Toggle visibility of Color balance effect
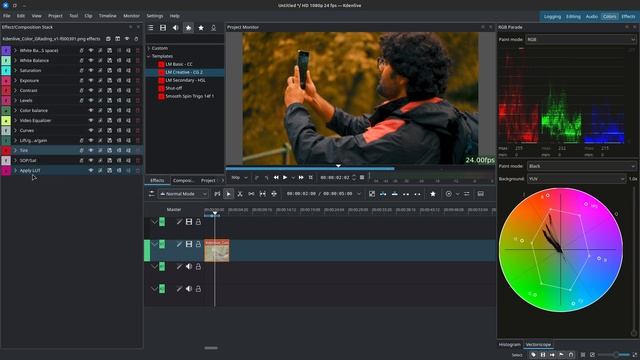 (91, 111)
